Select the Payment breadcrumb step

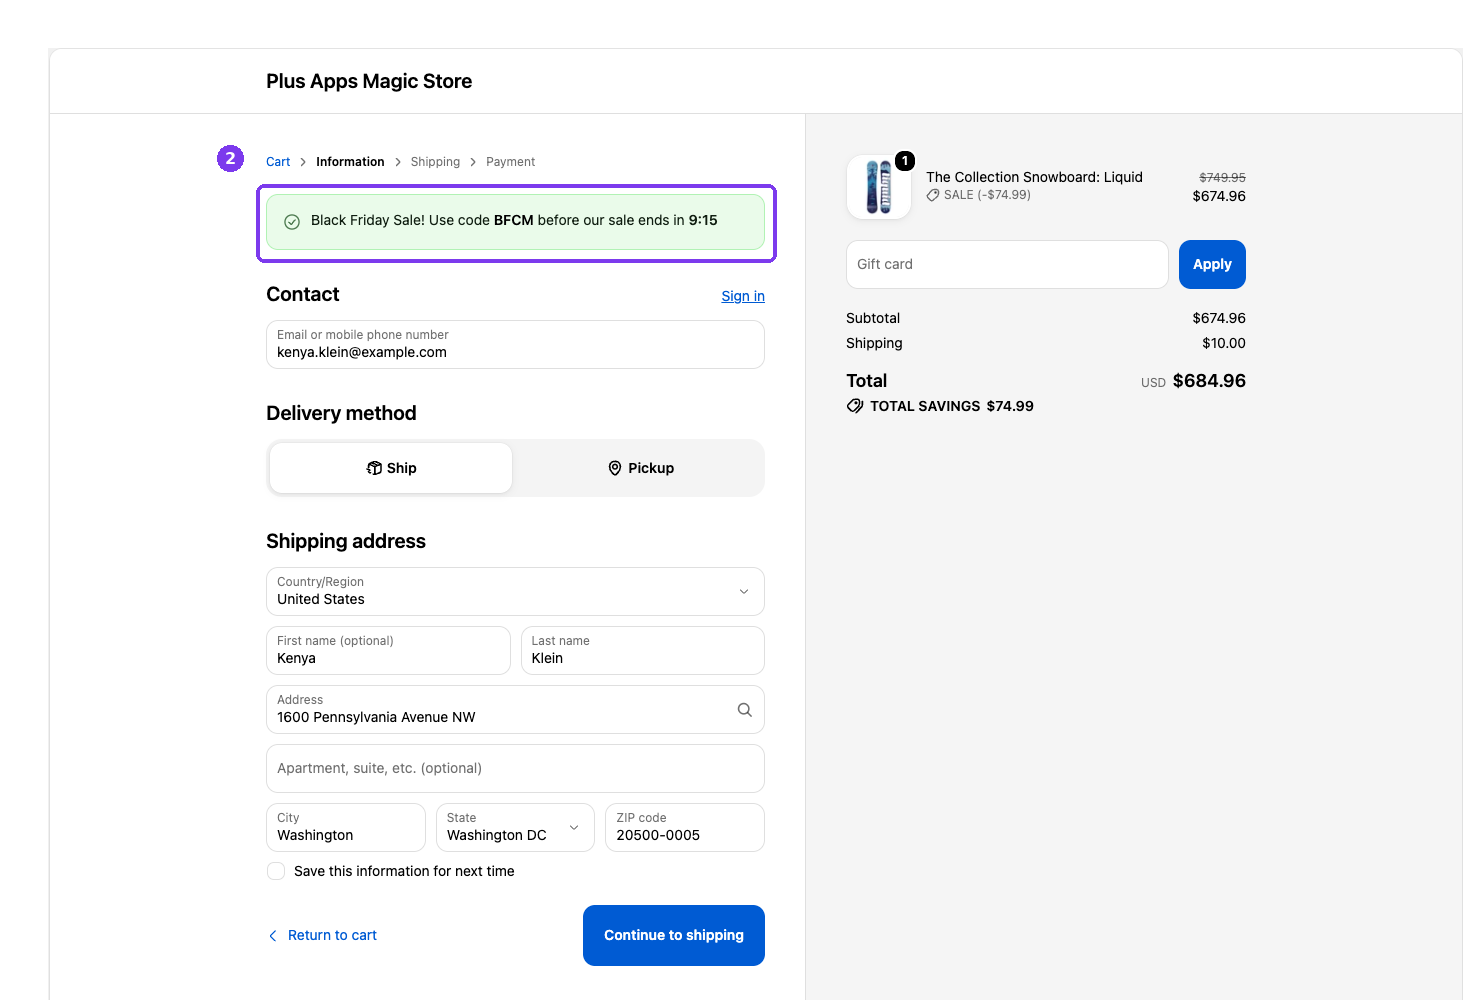[510, 162]
